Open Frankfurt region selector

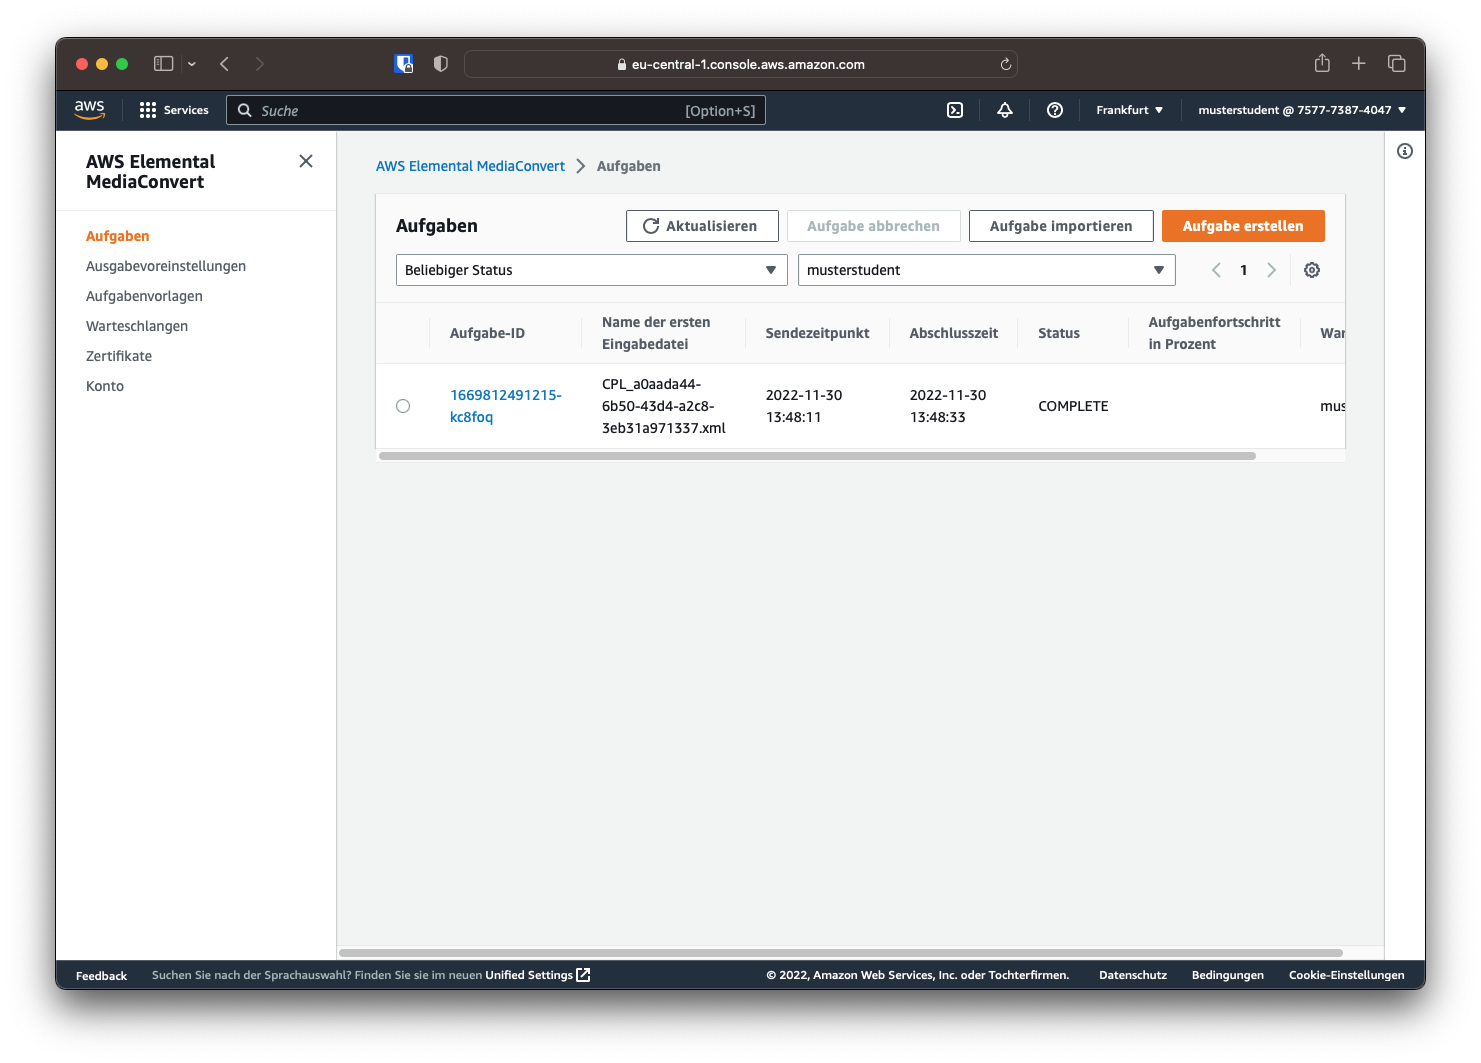pyautogui.click(x=1129, y=110)
